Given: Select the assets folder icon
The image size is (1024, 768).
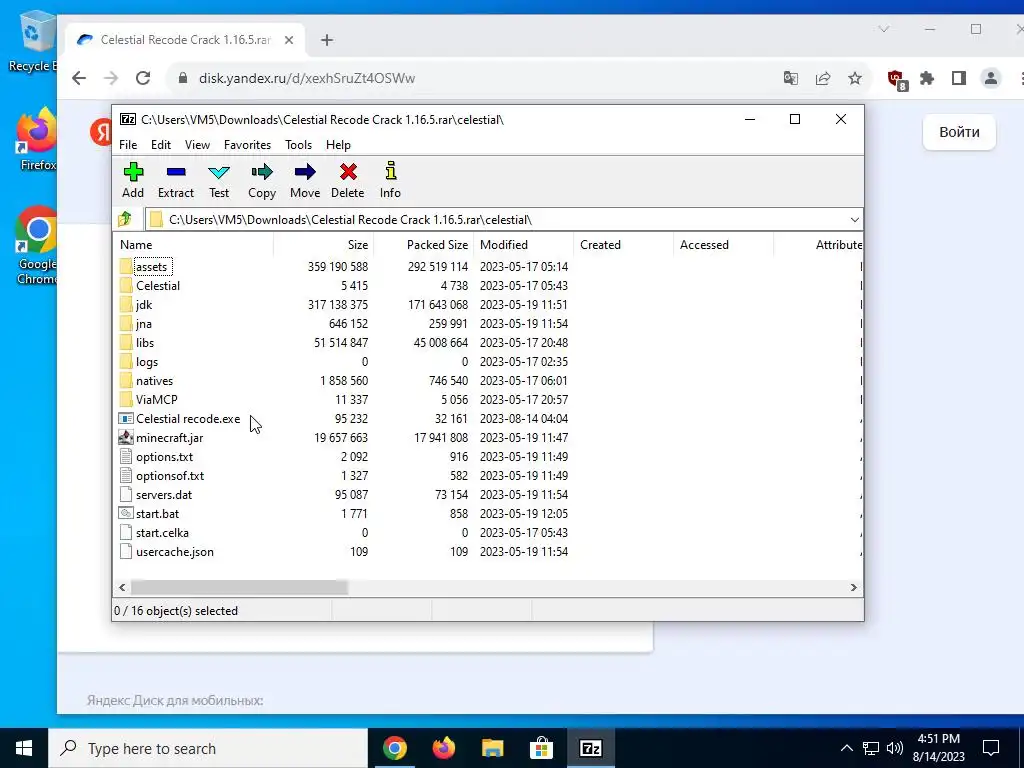Looking at the screenshot, I should (126, 266).
